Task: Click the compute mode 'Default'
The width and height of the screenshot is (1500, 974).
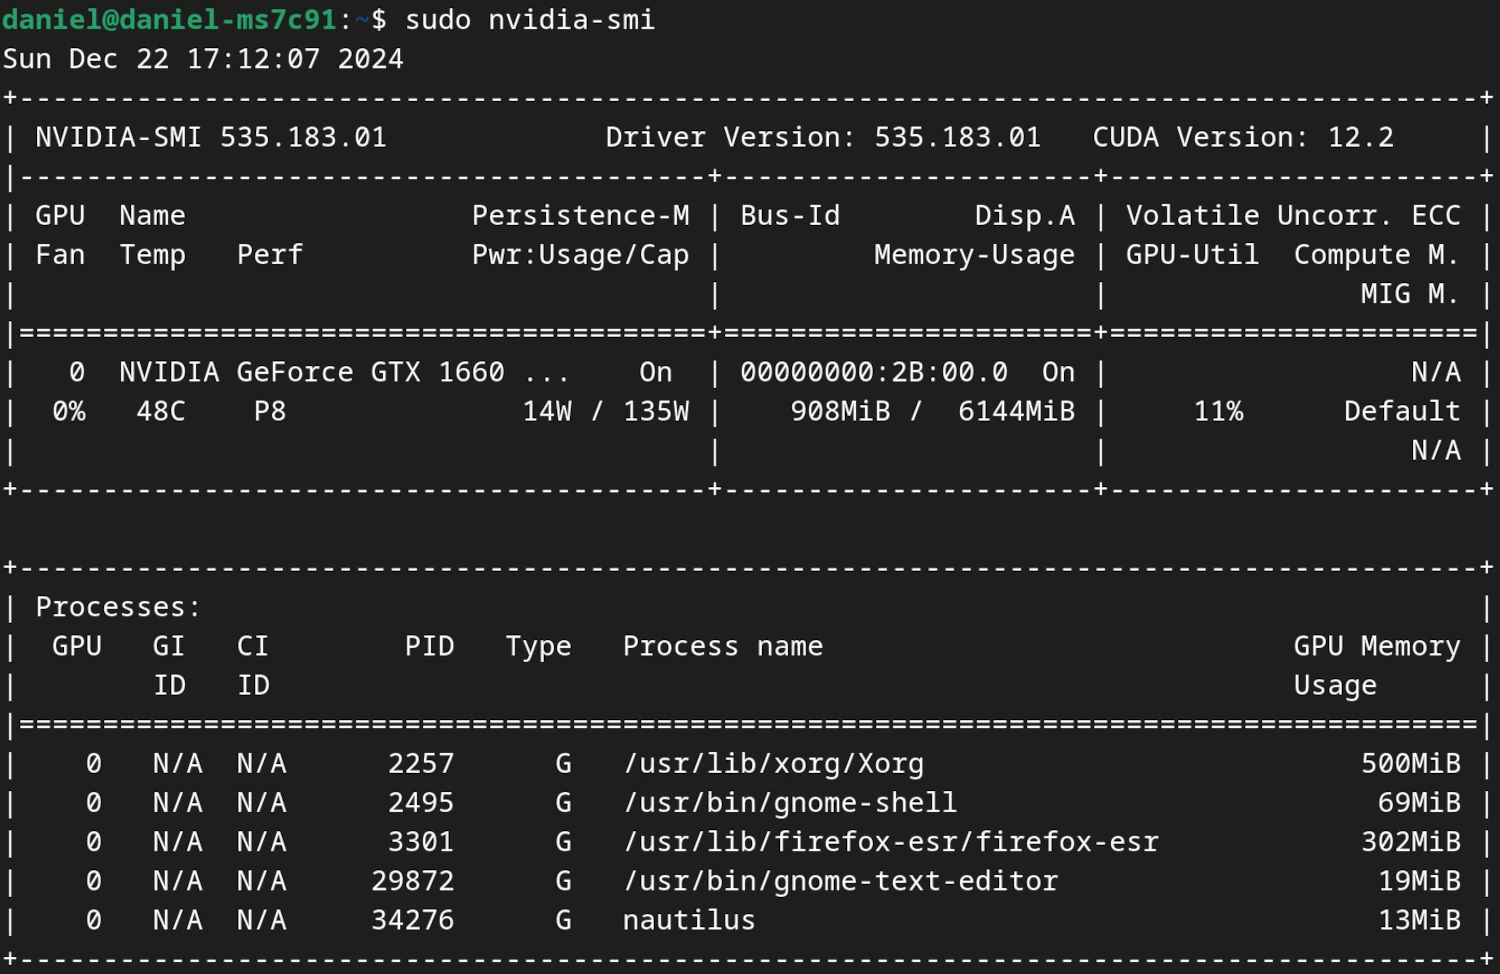Action: (1402, 411)
